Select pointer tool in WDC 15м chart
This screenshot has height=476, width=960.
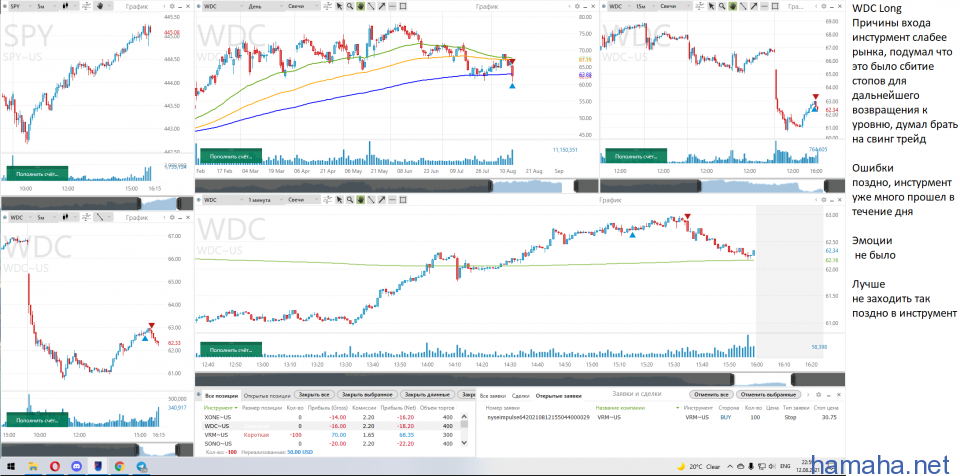point(712,6)
